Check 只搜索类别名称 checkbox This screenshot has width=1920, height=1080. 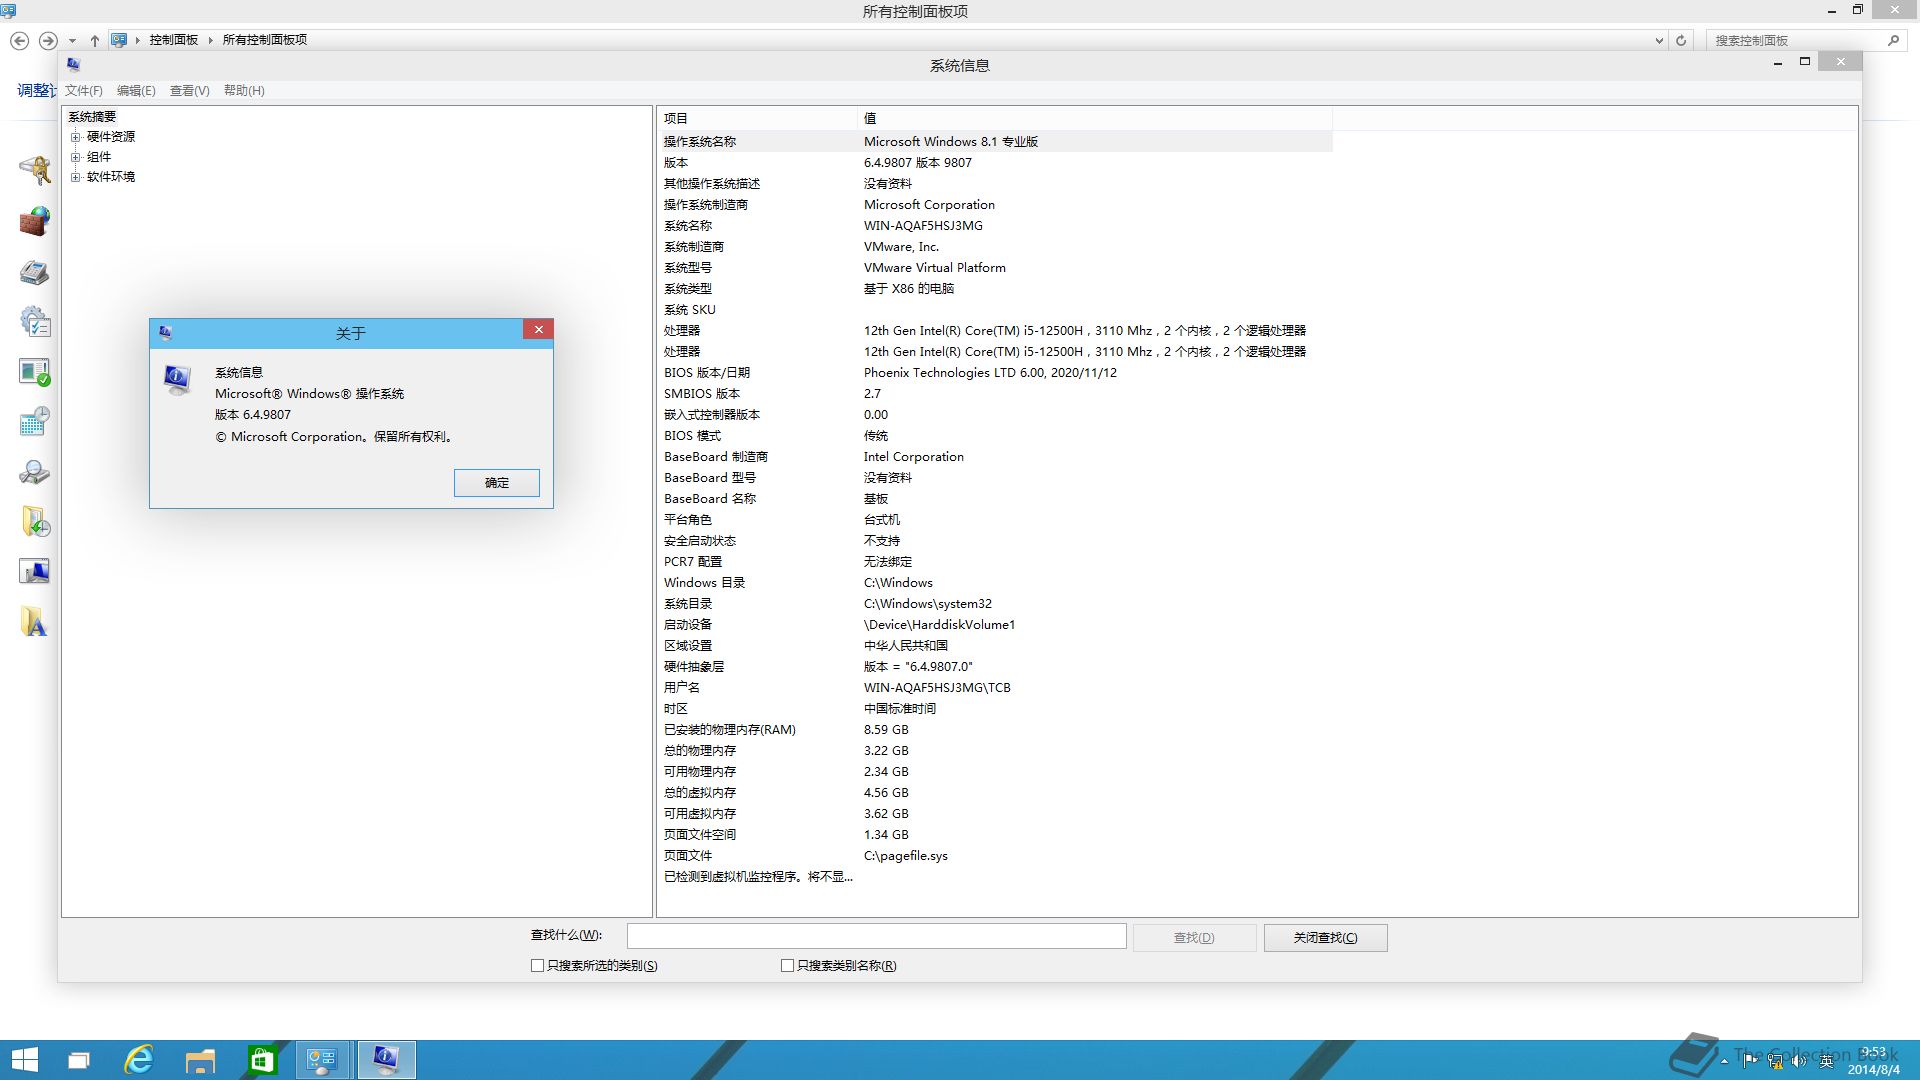pyautogui.click(x=787, y=966)
